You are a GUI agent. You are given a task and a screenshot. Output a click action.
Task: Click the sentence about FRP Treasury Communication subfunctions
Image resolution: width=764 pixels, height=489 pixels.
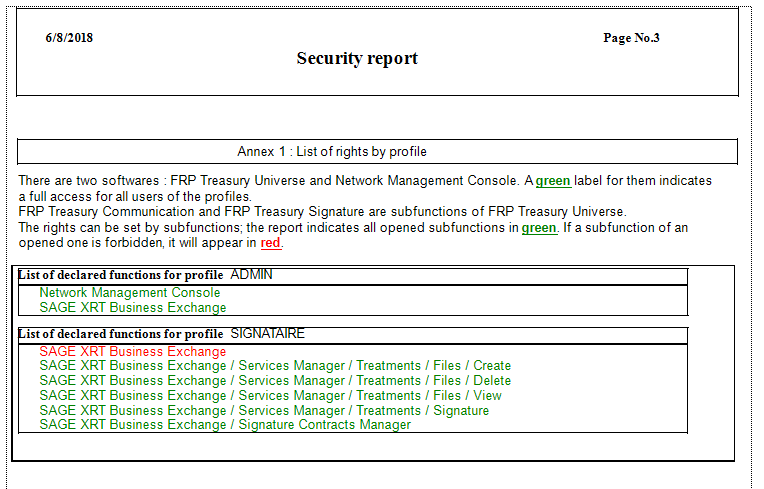[322, 211]
